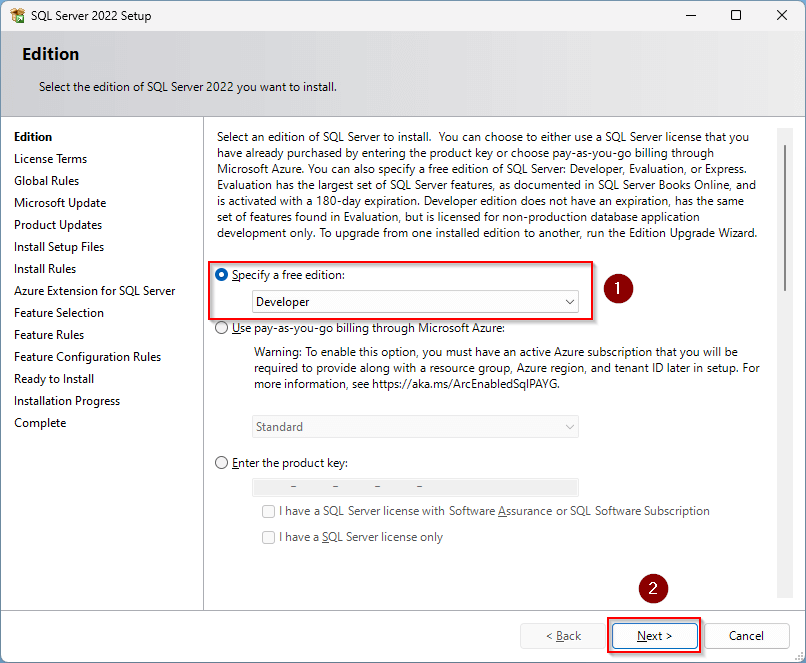Click the product key input field

415,487
